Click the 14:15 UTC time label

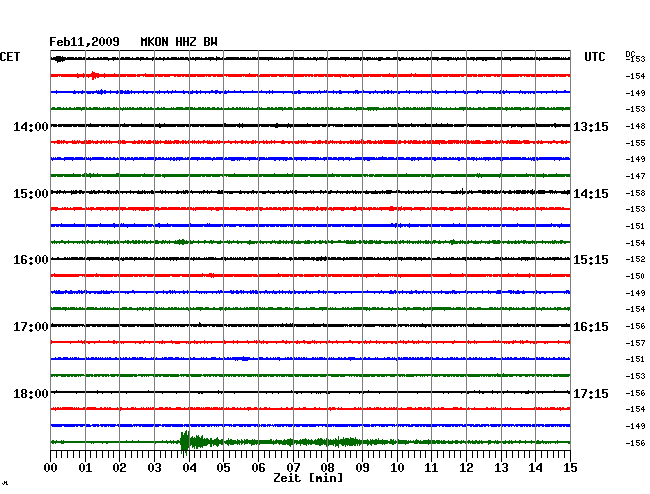(x=591, y=194)
